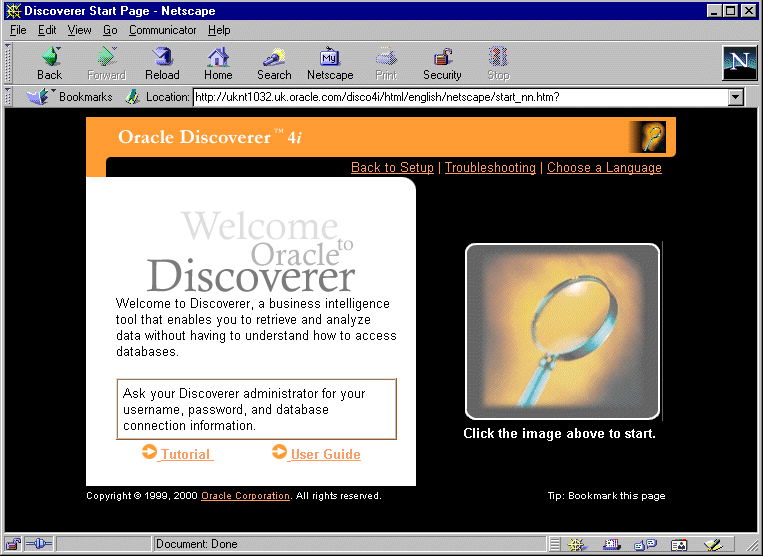Click the padlock security icon in status bar
The height and width of the screenshot is (556, 763).
point(14,544)
